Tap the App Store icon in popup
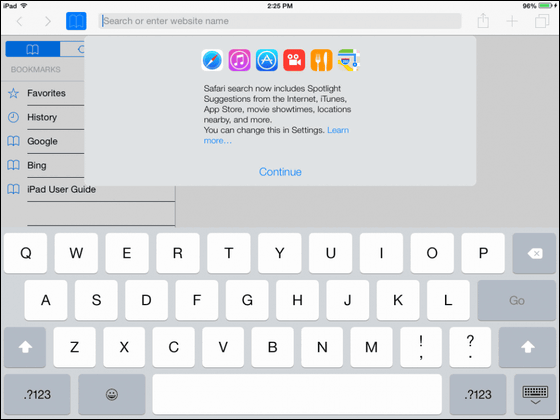This screenshot has height=420, width=560. pyautogui.click(x=267, y=60)
